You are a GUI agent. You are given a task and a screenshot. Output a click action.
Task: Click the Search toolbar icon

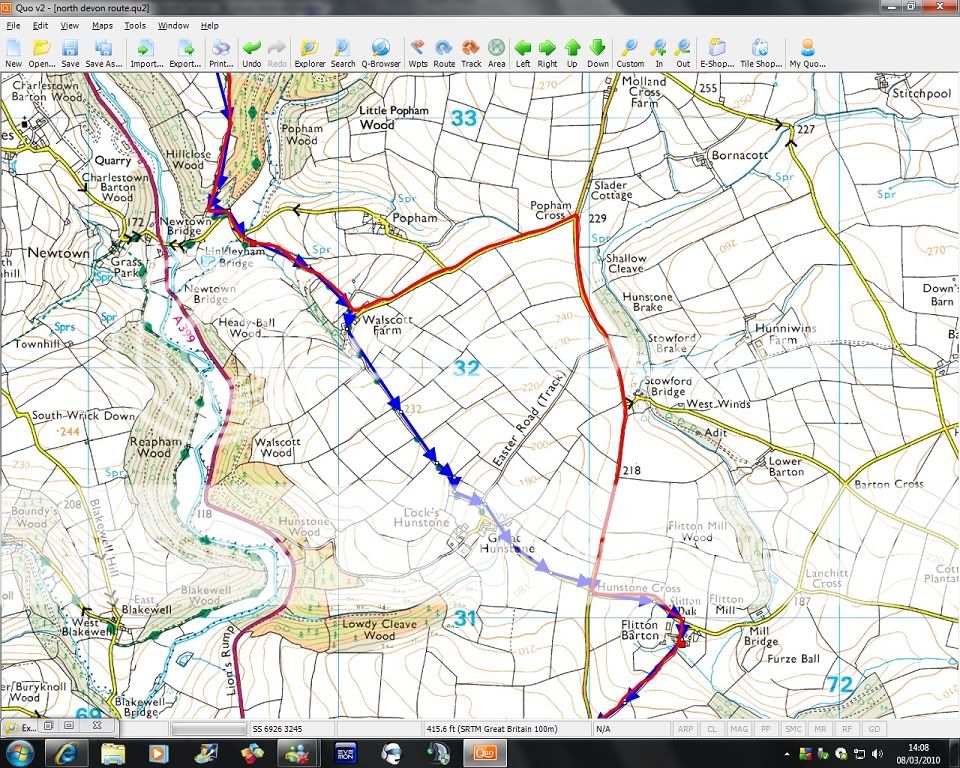click(343, 52)
